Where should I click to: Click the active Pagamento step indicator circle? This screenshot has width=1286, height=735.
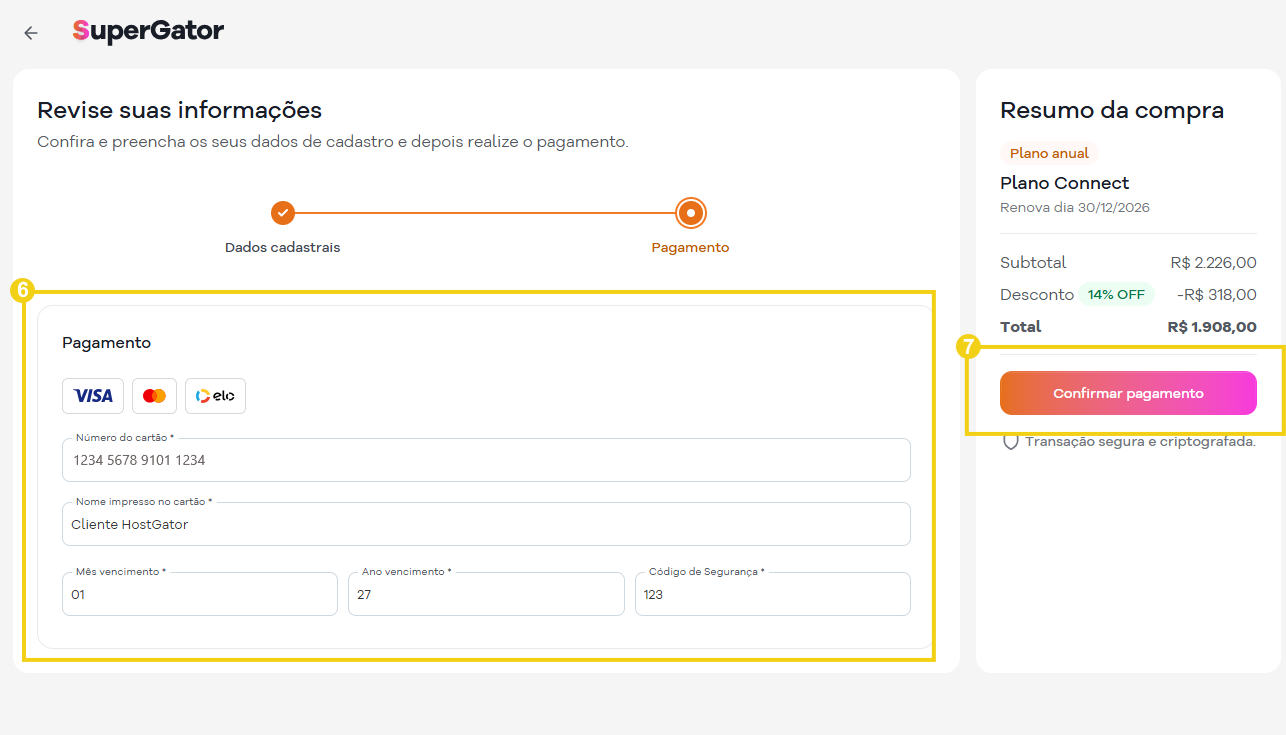(690, 212)
